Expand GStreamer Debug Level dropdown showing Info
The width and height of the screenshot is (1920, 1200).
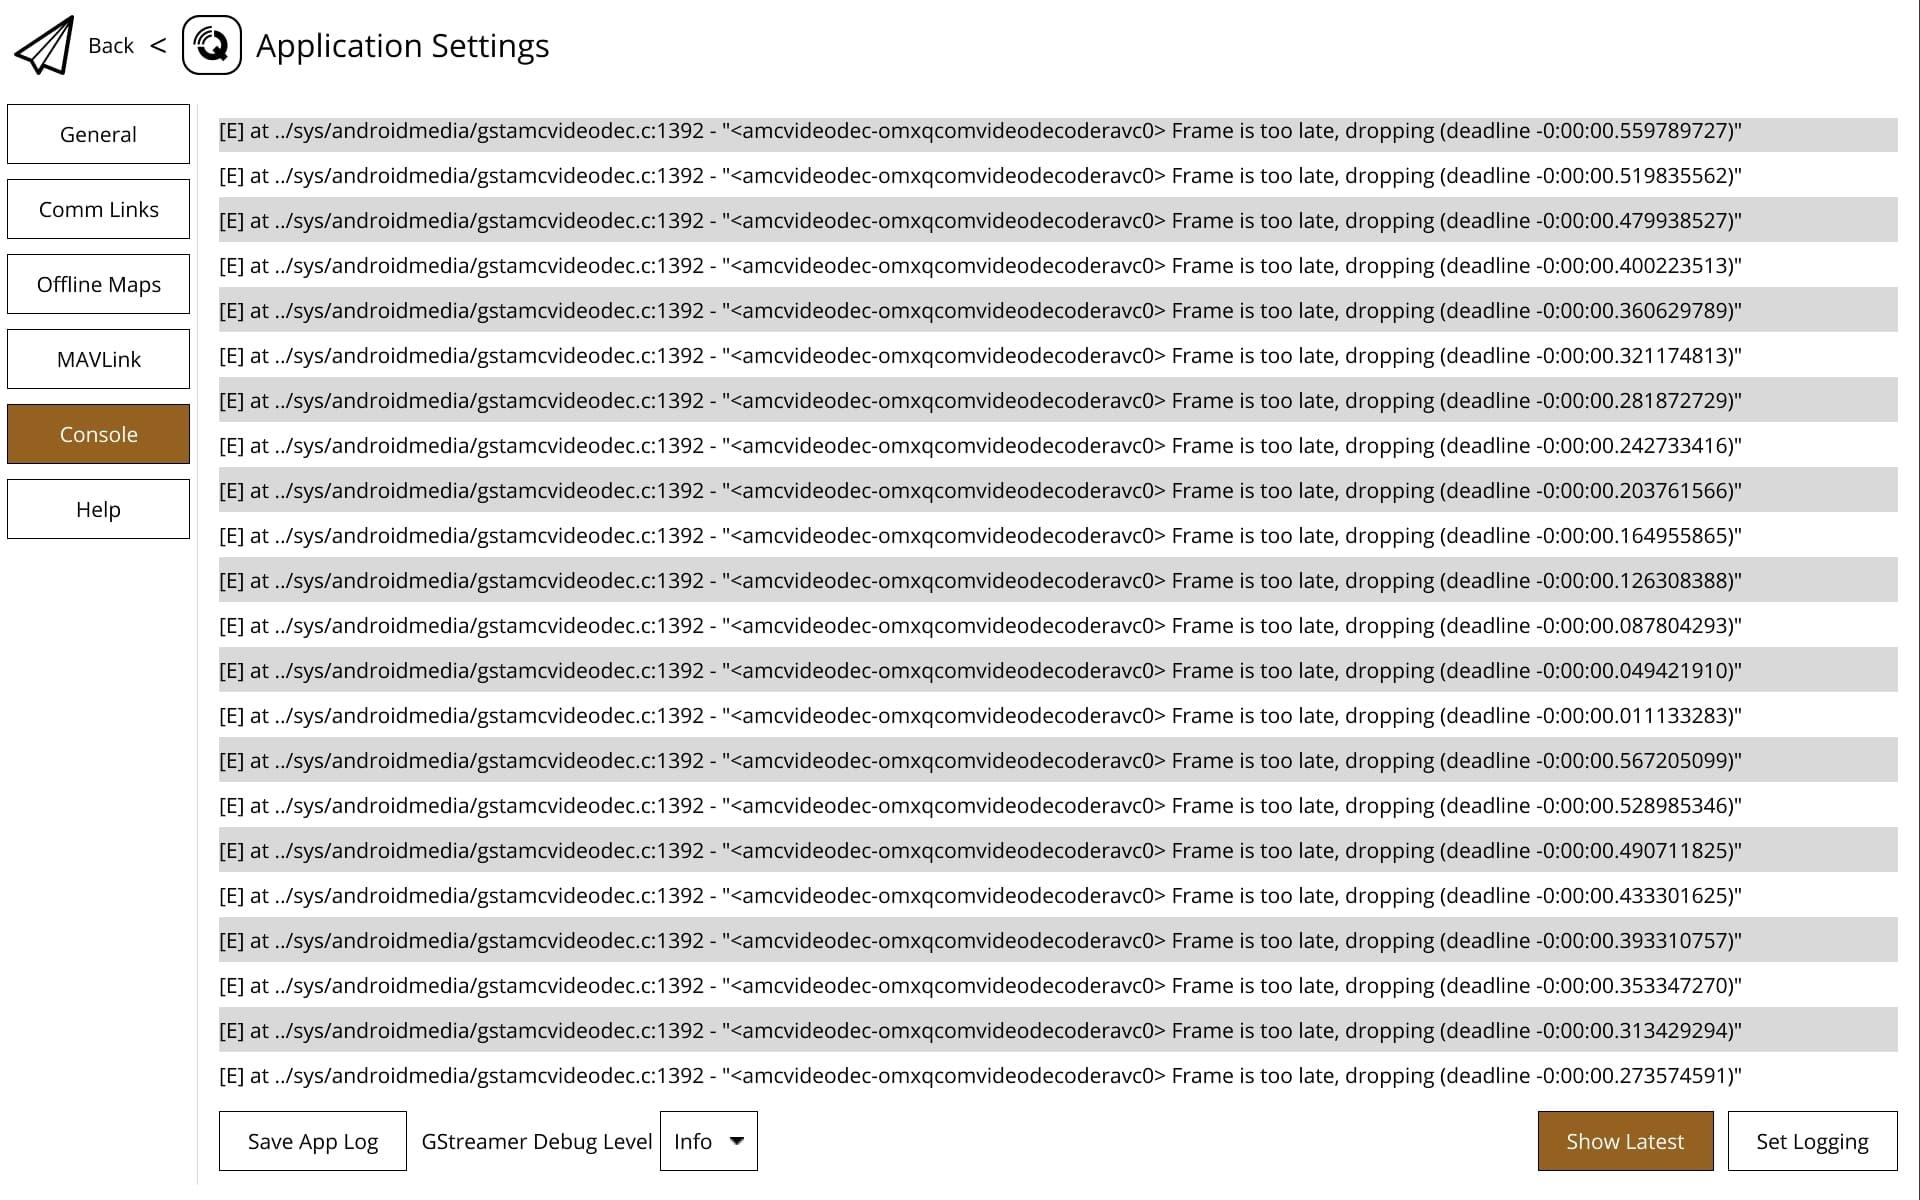click(709, 1141)
